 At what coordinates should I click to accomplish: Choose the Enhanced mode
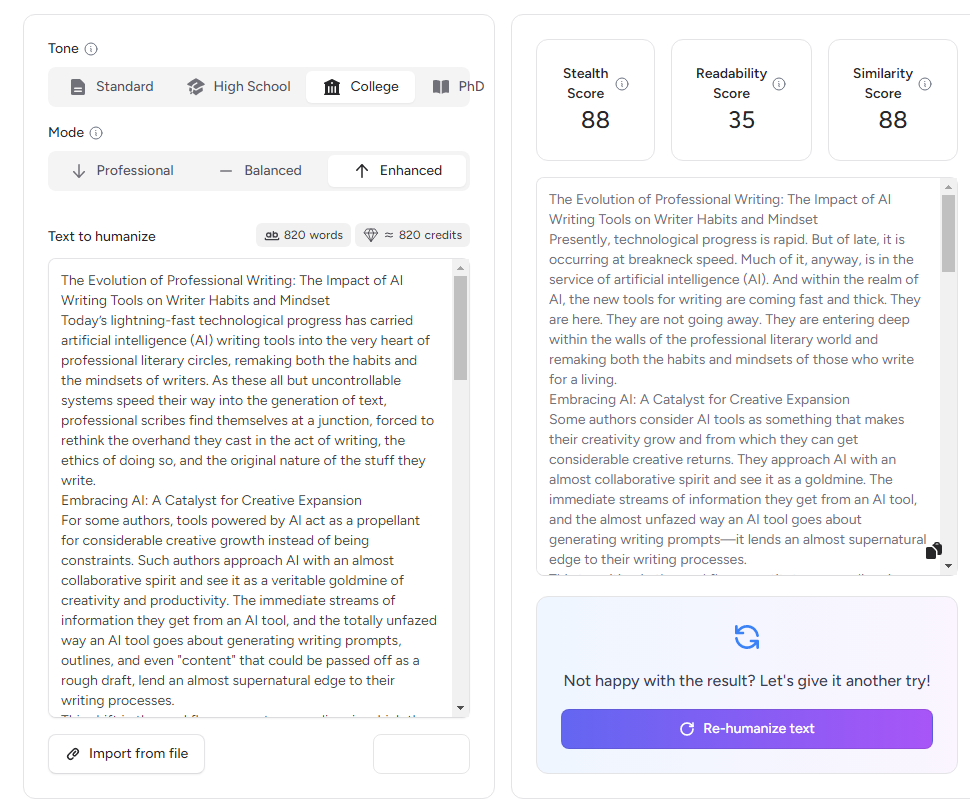click(x=397, y=171)
